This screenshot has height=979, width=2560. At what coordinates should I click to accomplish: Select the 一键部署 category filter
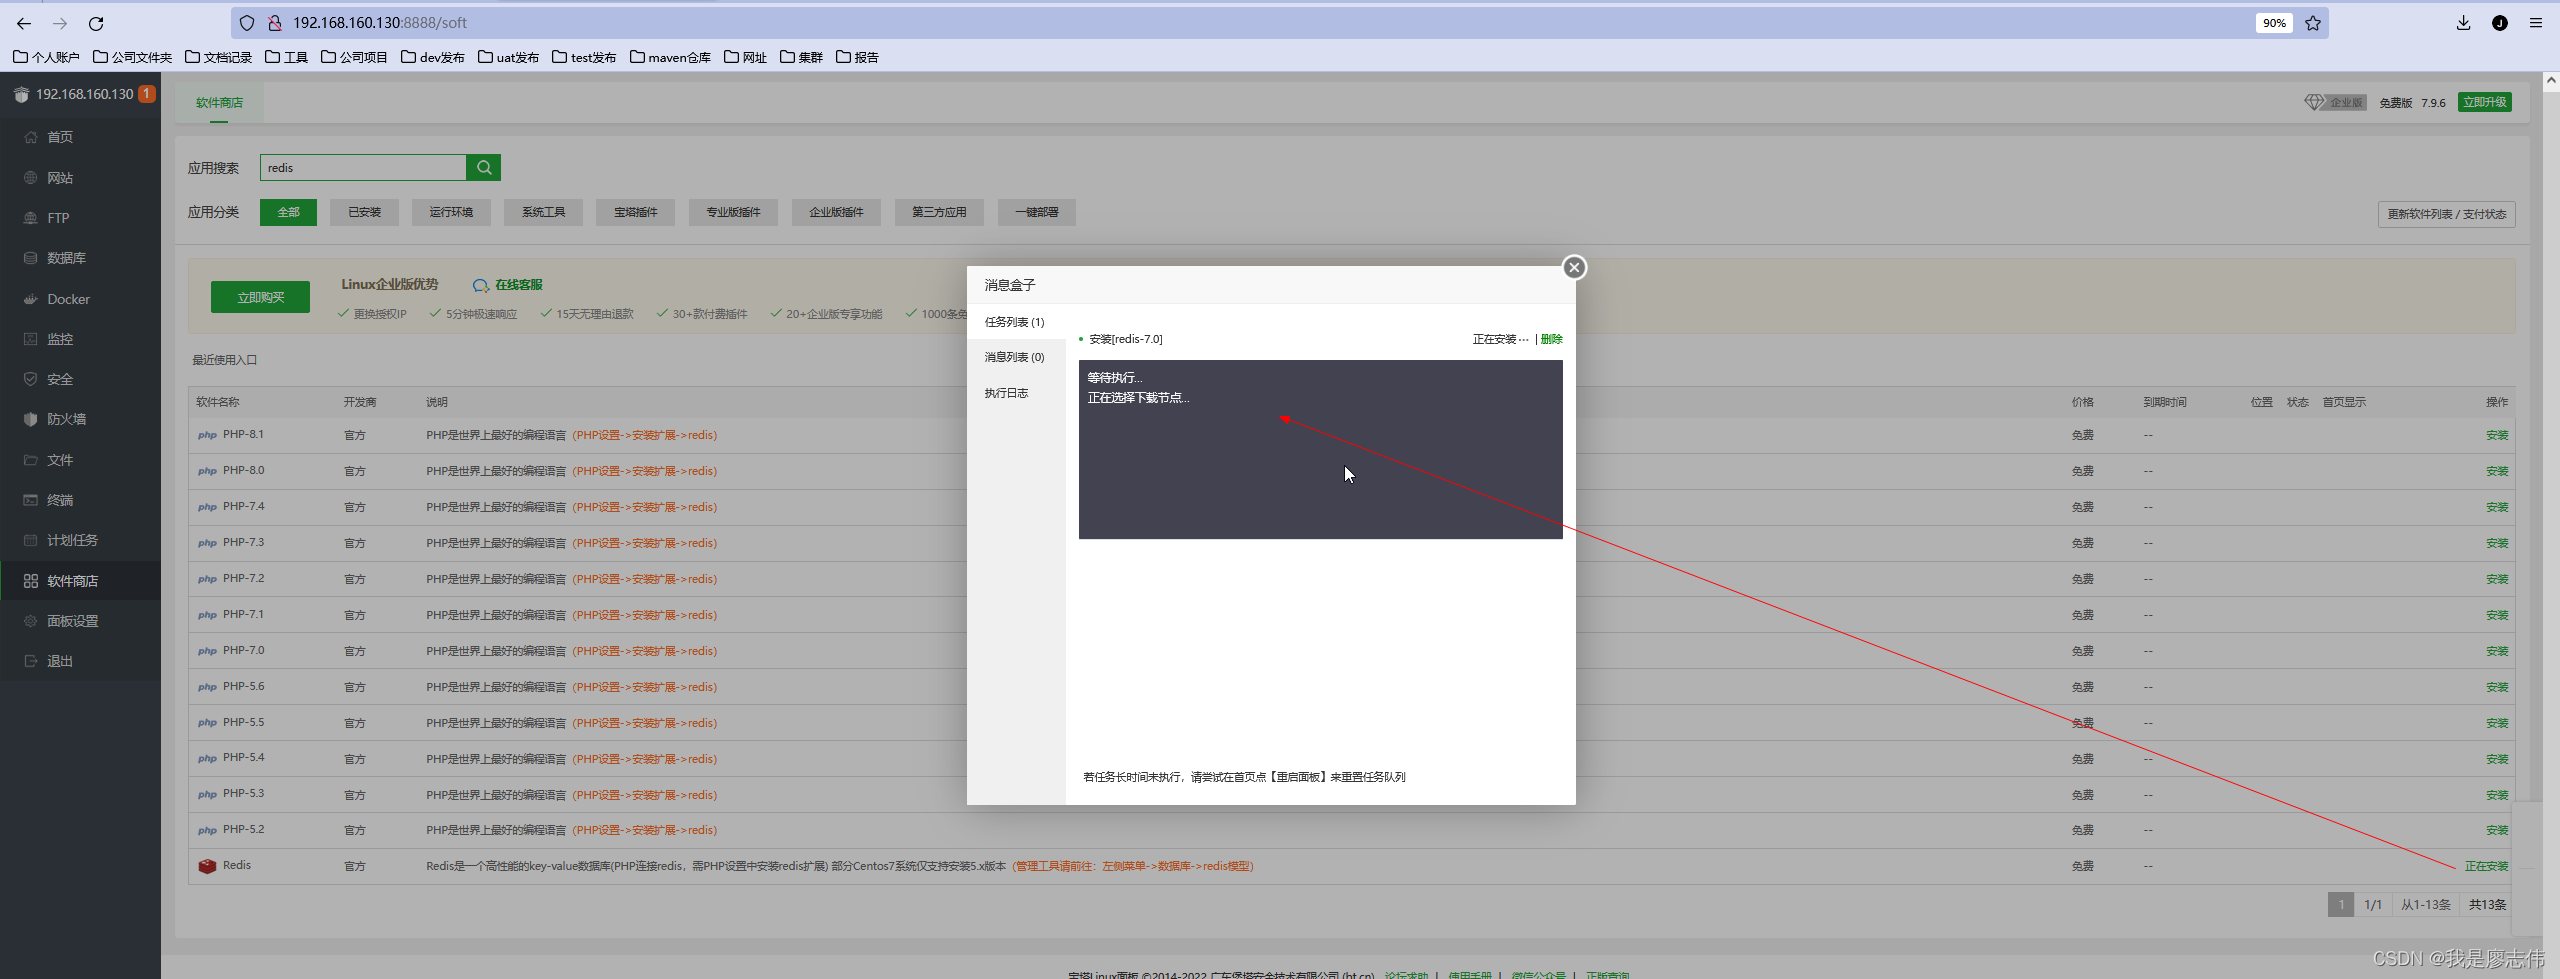coord(1037,212)
